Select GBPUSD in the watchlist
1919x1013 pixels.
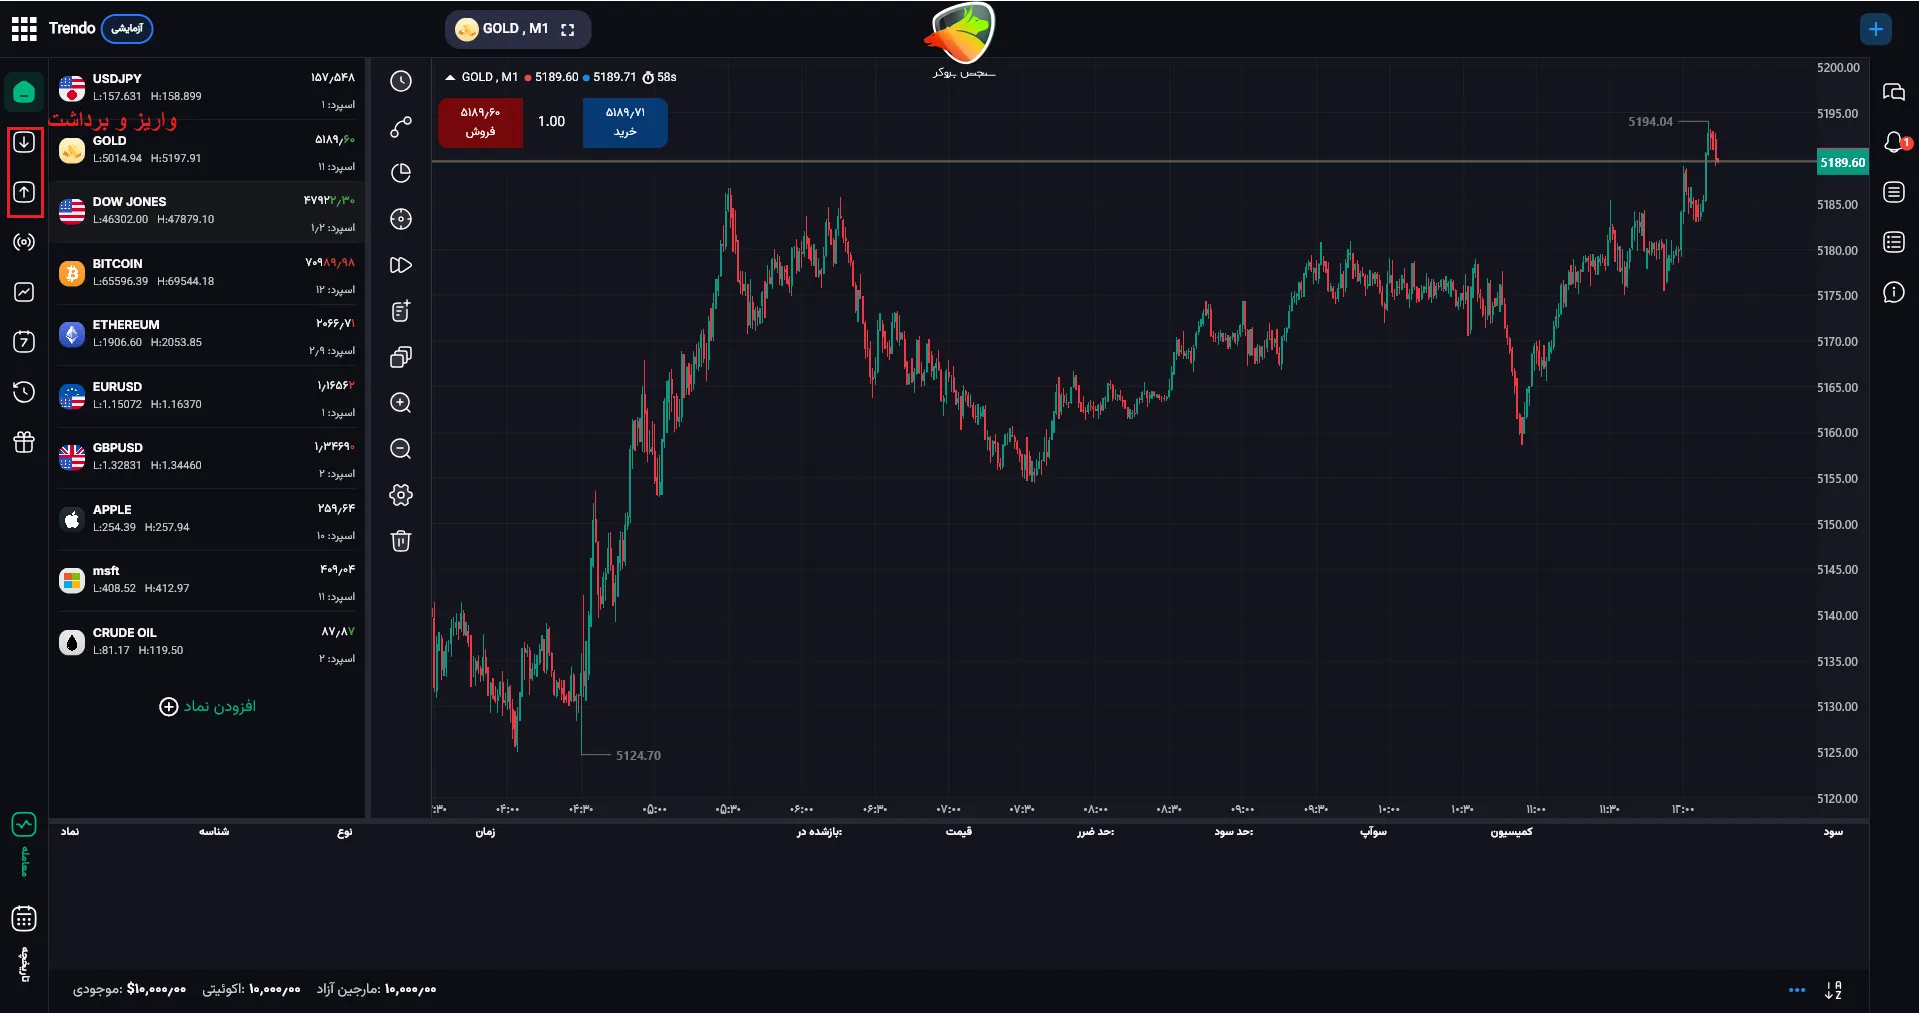[x=207, y=458]
